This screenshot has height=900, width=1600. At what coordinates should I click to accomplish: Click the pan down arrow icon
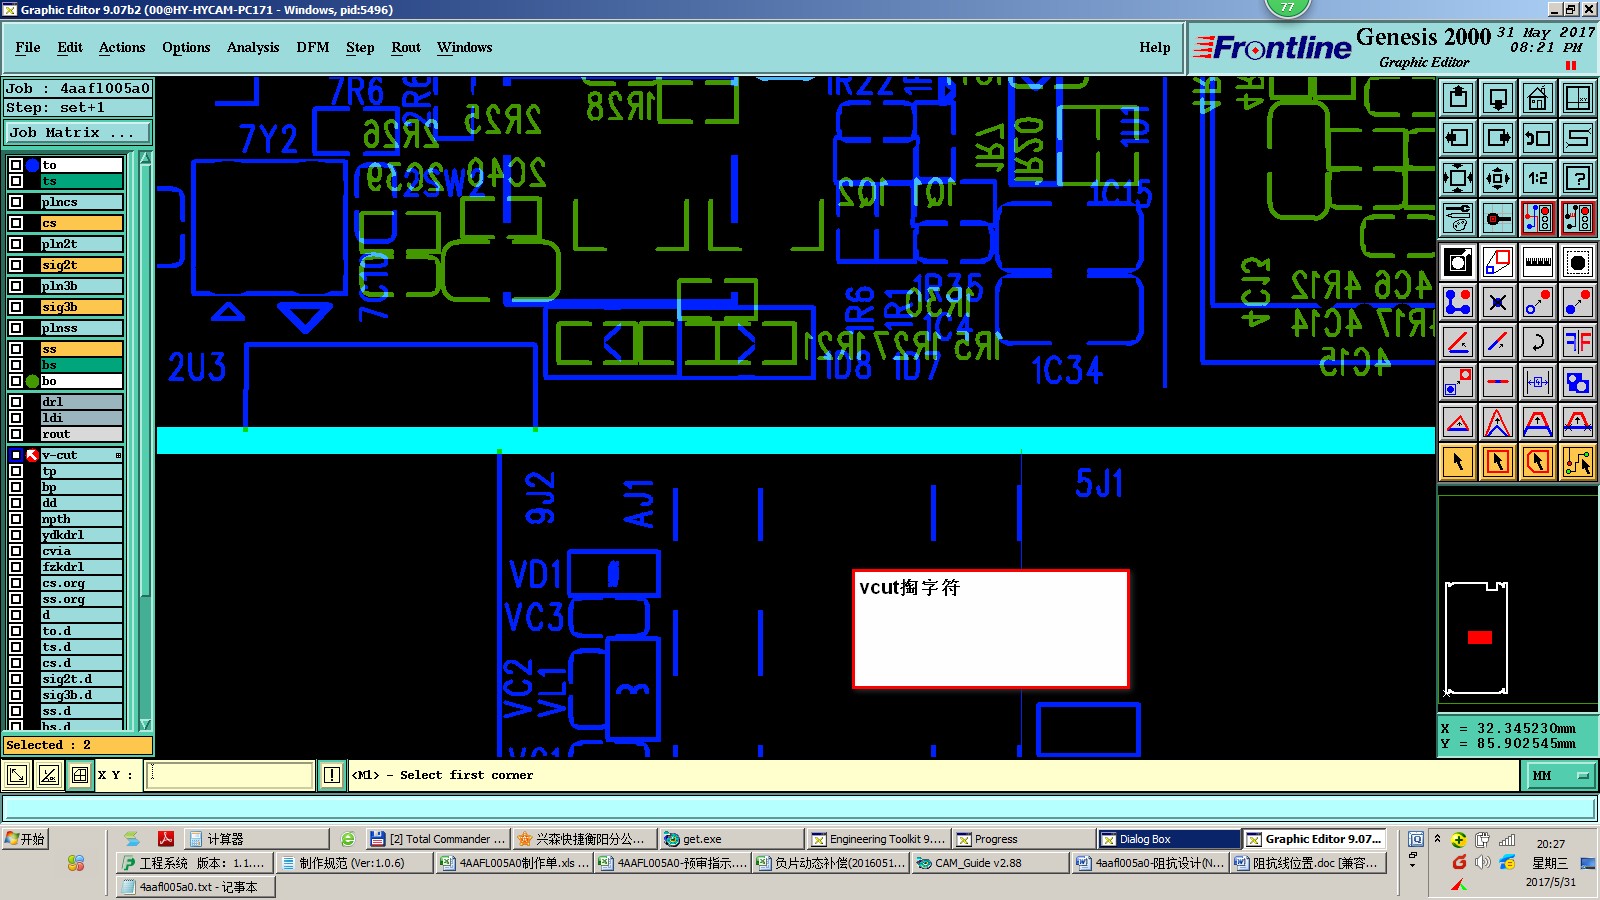pos(1498,98)
